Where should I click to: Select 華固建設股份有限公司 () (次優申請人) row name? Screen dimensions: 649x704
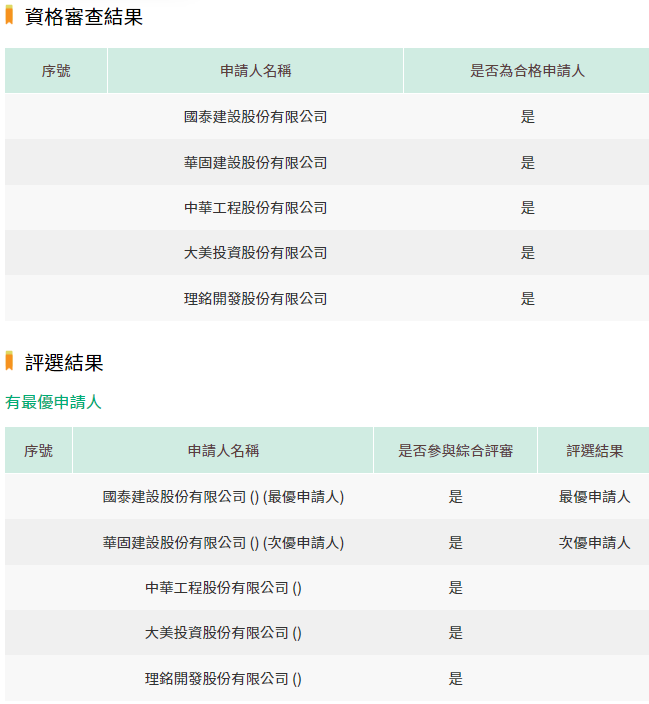click(x=223, y=543)
